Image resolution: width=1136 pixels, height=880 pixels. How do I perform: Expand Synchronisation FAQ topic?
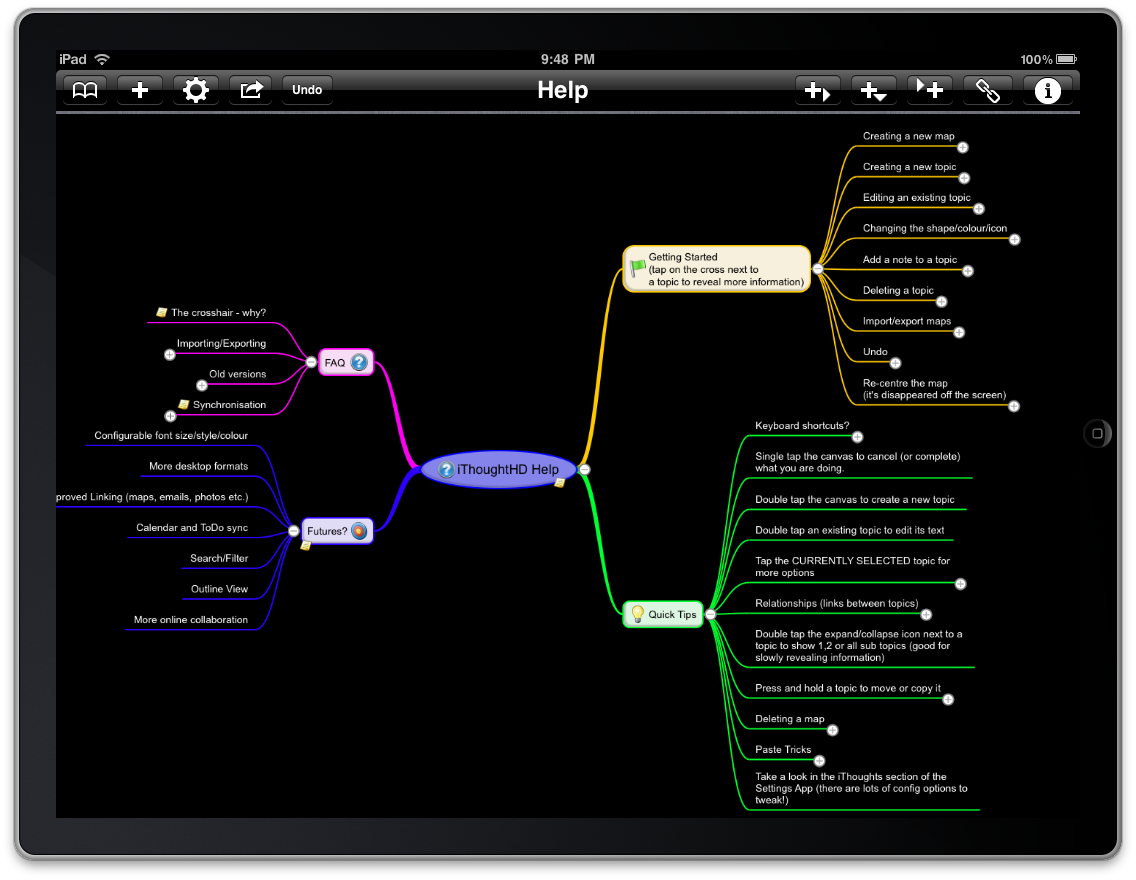(170, 416)
